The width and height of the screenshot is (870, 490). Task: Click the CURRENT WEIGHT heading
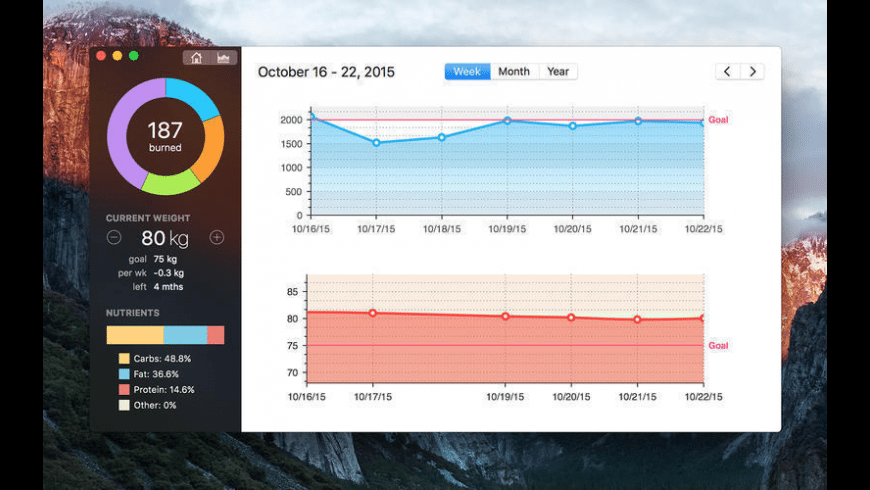tap(148, 218)
